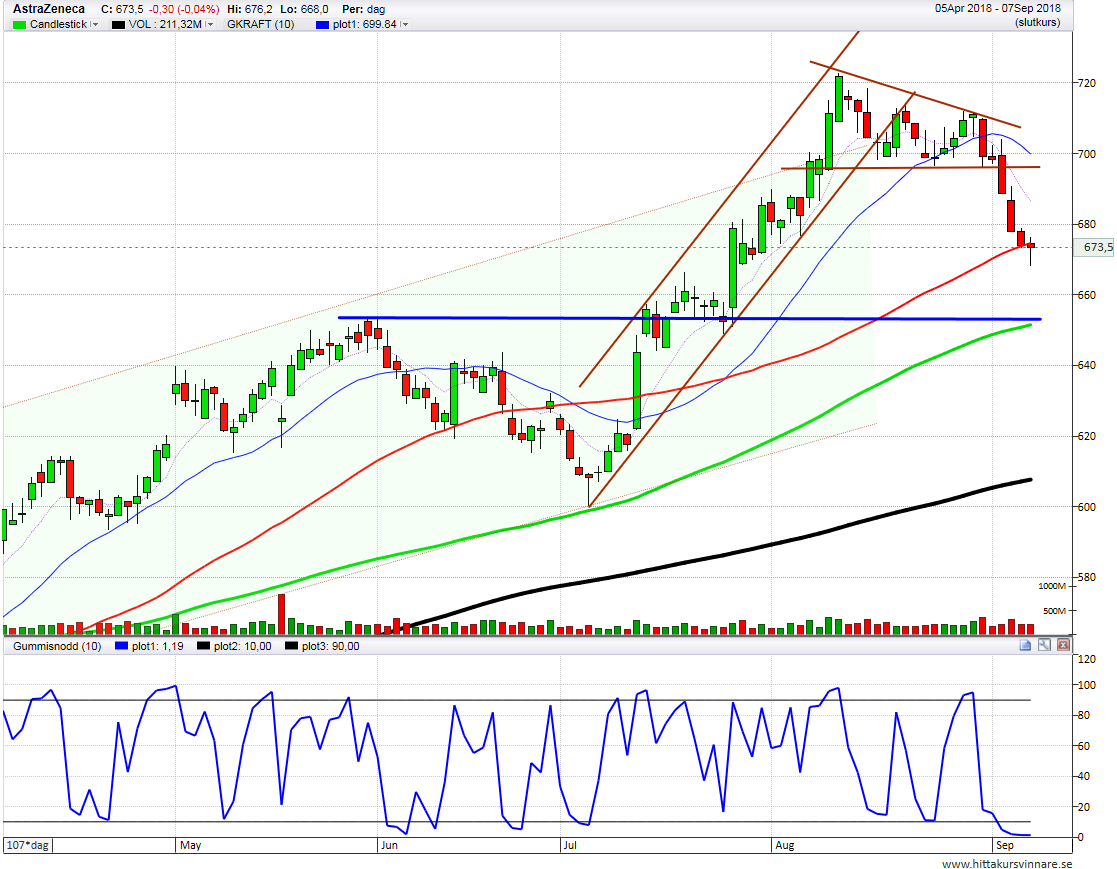The height and width of the screenshot is (869, 1117).
Task: Open the top plot1 699.84 dropdown arrow
Action: [405, 24]
